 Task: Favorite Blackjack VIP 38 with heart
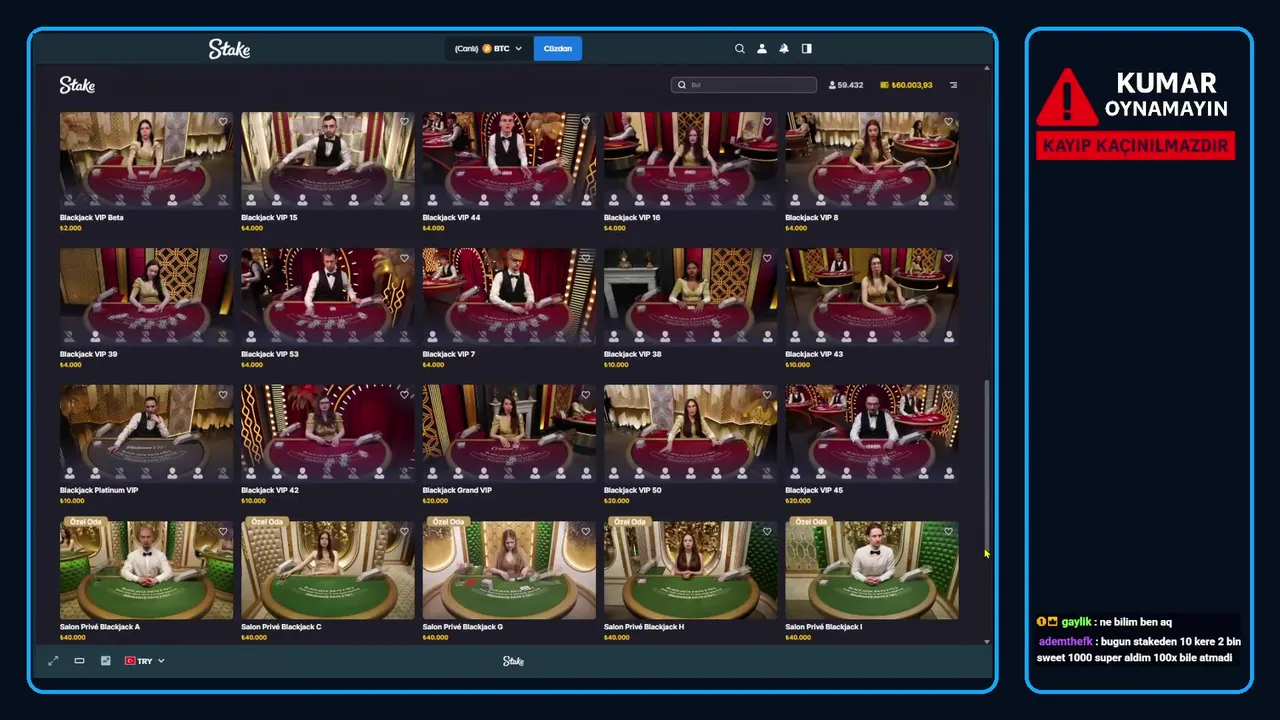[767, 258]
